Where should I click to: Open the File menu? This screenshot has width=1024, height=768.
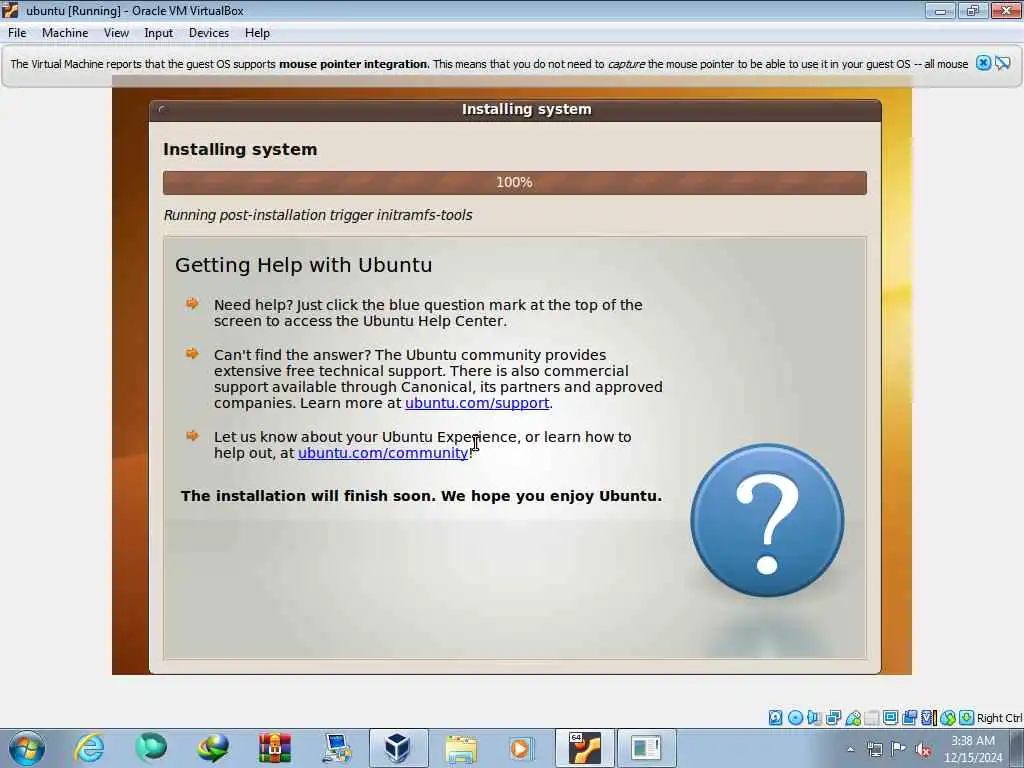pyautogui.click(x=17, y=33)
